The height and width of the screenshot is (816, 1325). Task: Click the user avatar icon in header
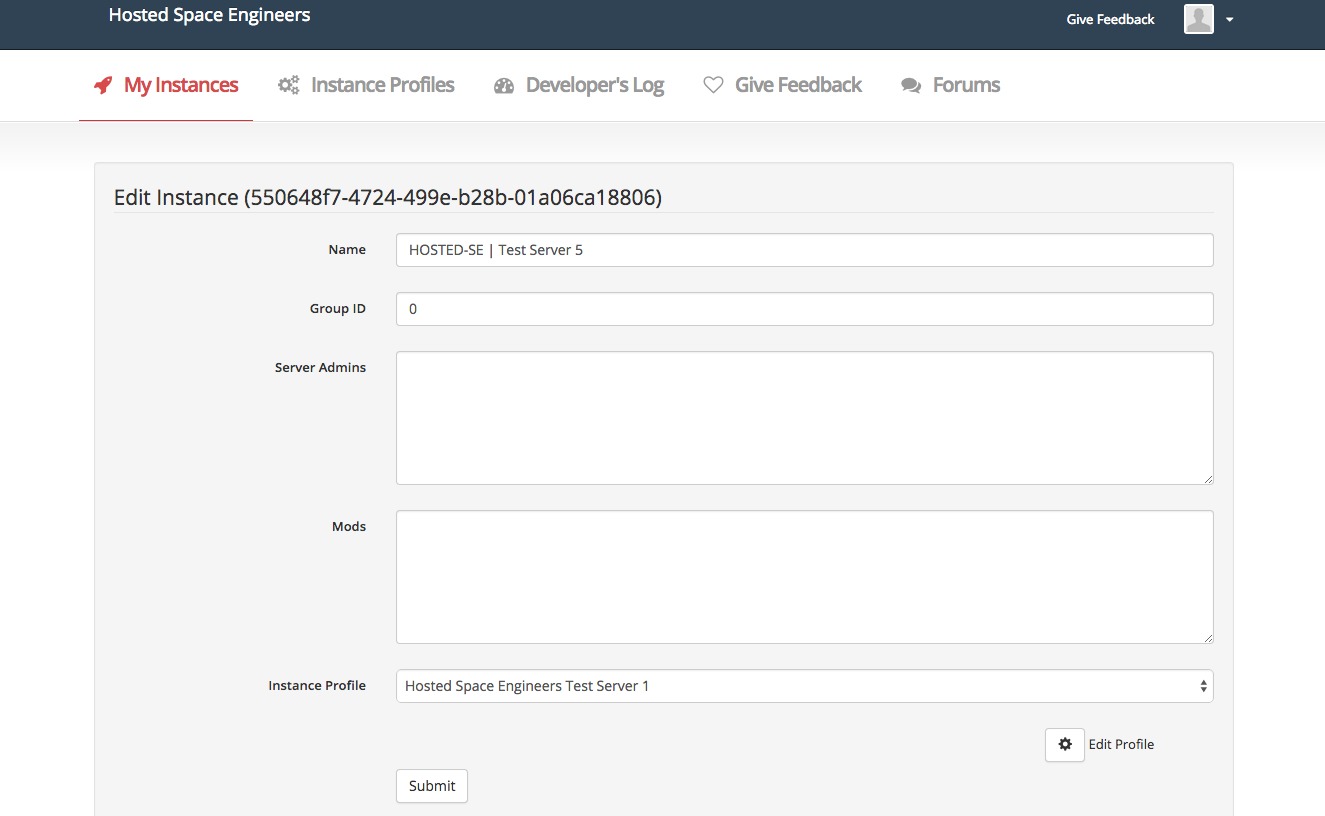click(1199, 19)
